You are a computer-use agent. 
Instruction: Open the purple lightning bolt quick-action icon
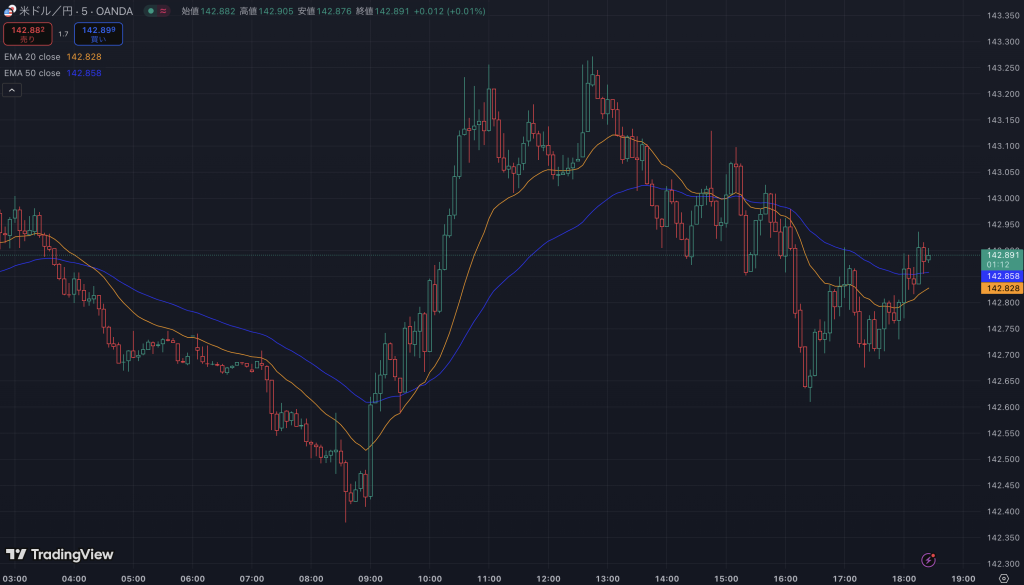[x=929, y=560]
